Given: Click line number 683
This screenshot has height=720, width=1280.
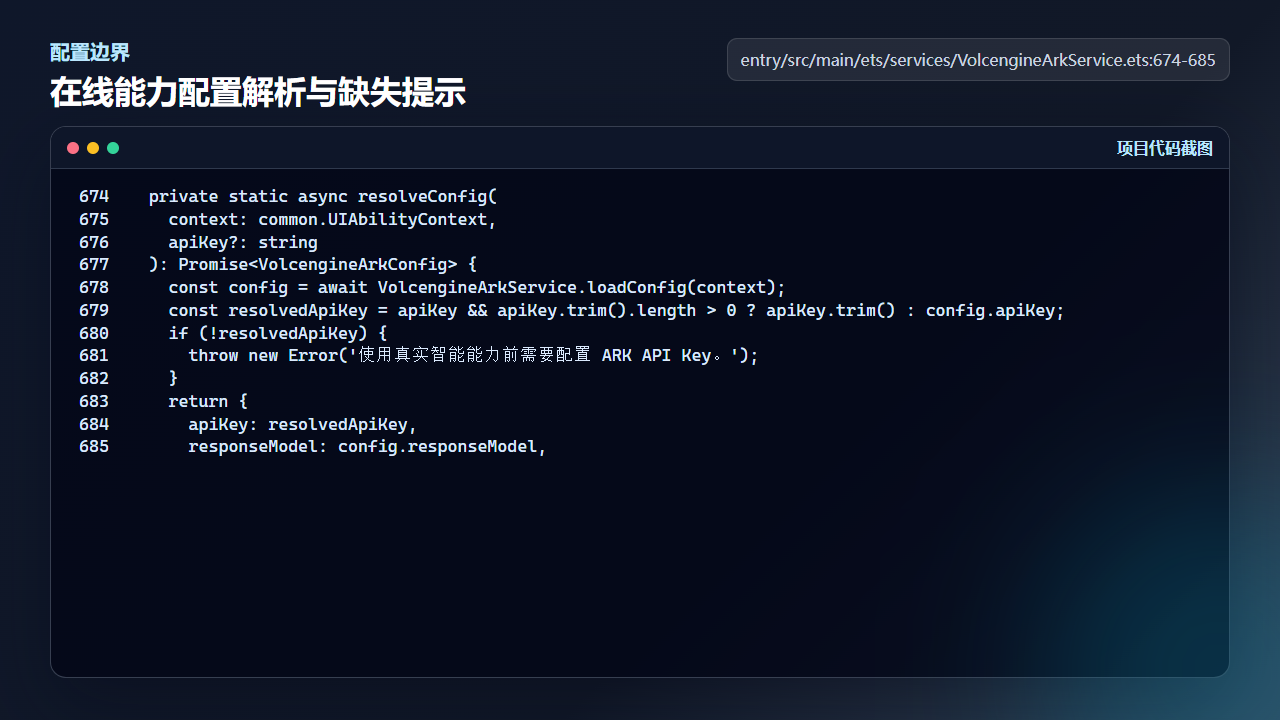Looking at the screenshot, I should 94,401.
